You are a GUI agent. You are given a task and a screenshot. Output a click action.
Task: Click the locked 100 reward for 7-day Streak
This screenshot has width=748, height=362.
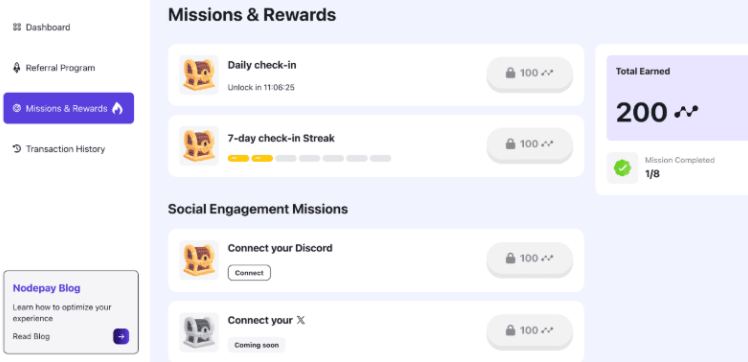[x=530, y=145]
